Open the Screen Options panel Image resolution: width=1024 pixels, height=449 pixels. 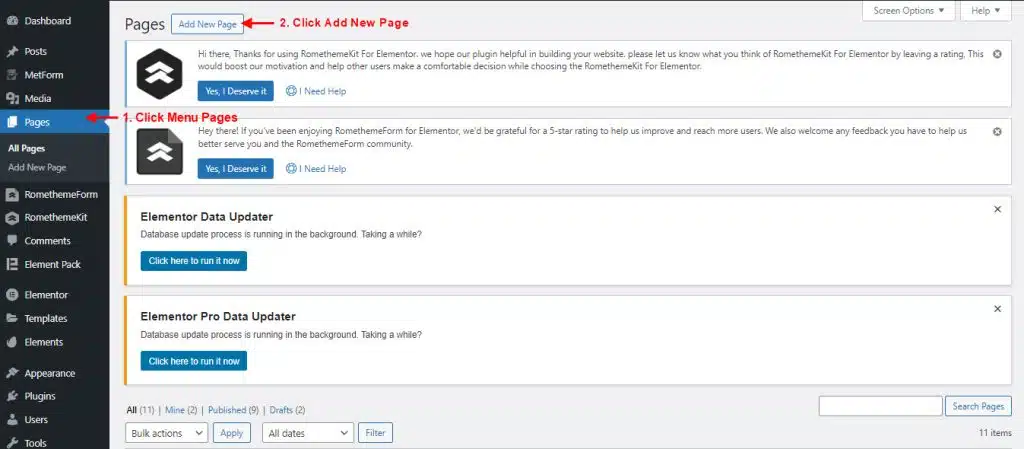(908, 10)
